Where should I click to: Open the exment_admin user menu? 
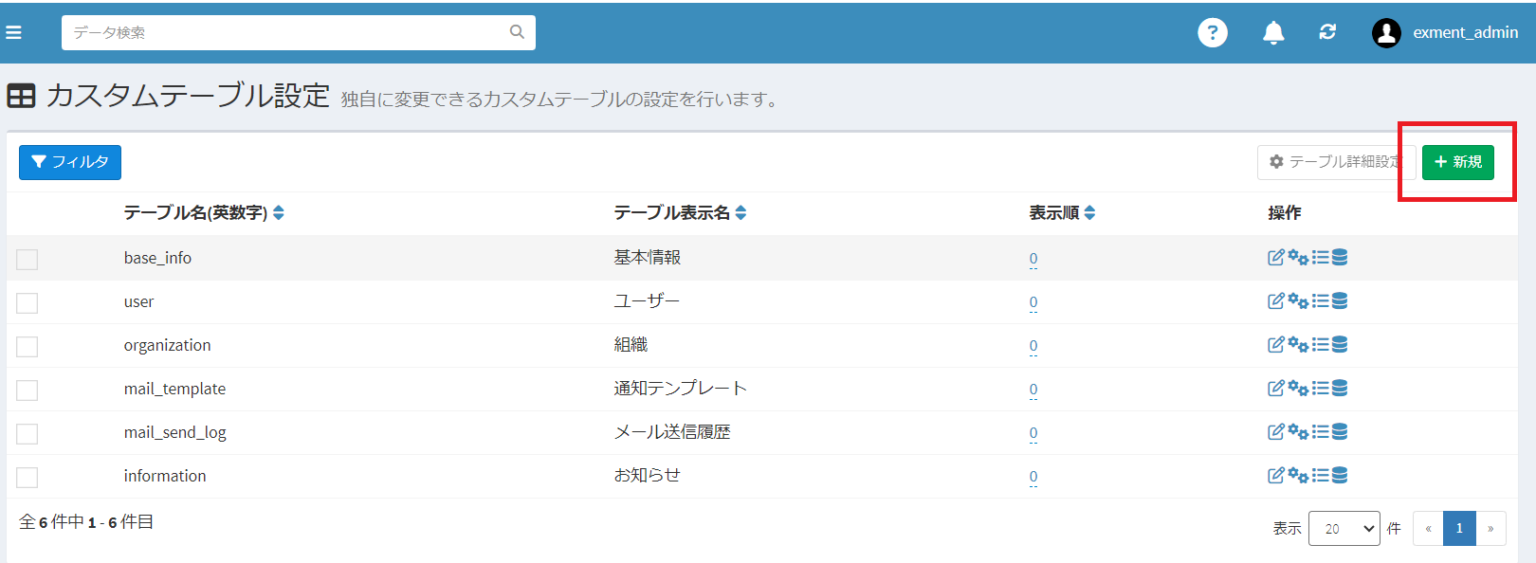point(1445,32)
